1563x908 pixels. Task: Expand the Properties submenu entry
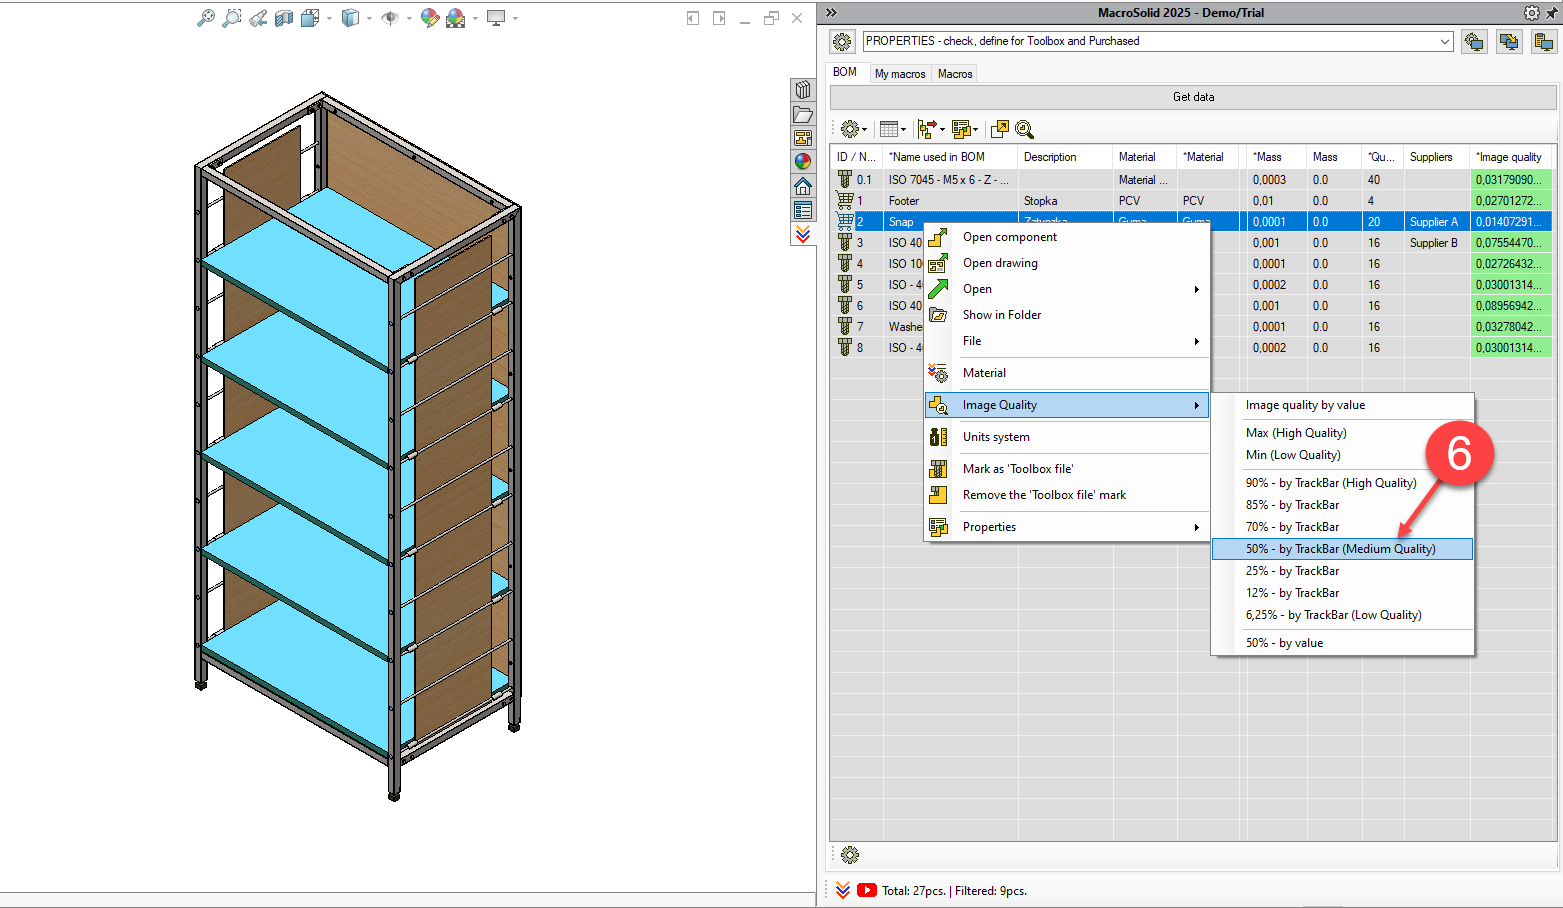pos(1067,527)
